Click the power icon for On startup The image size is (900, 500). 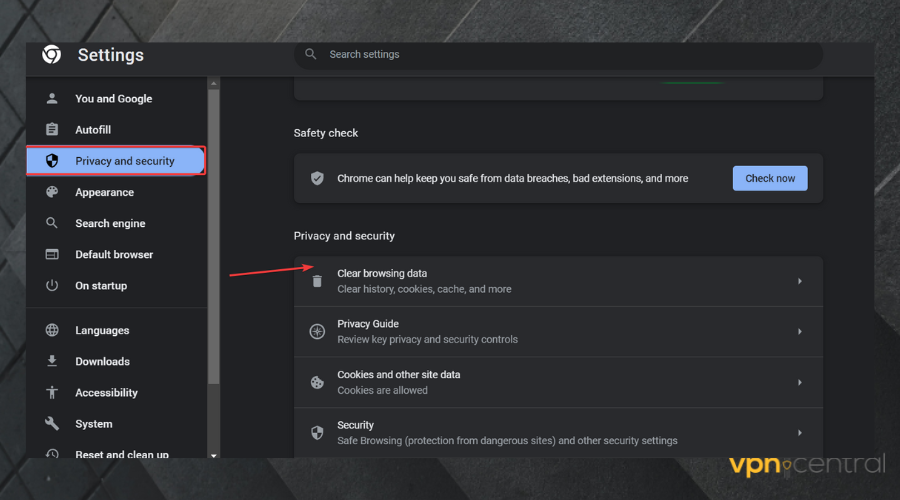click(52, 285)
